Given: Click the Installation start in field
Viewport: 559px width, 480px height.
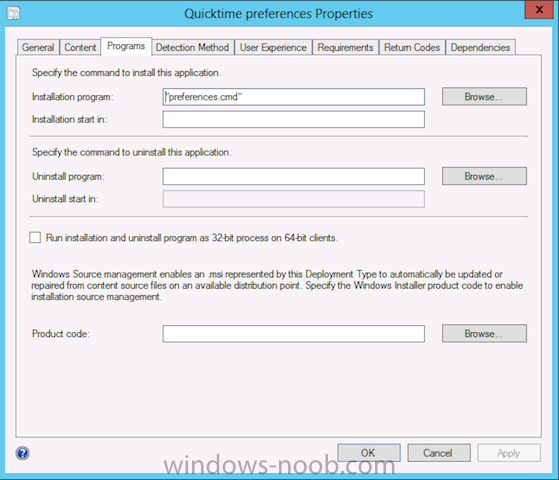Looking at the screenshot, I should 293,119.
